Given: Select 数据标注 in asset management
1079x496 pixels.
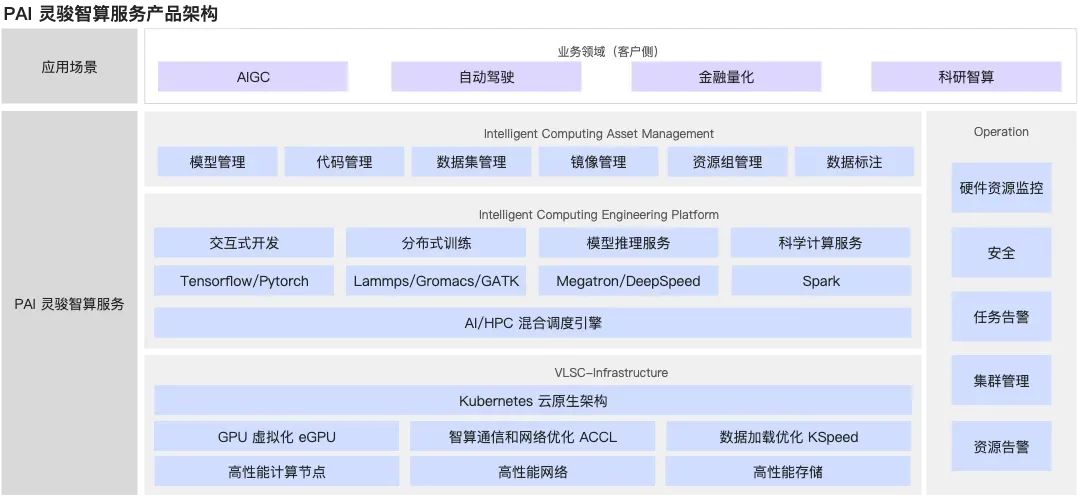Looking at the screenshot, I should click(x=854, y=162).
